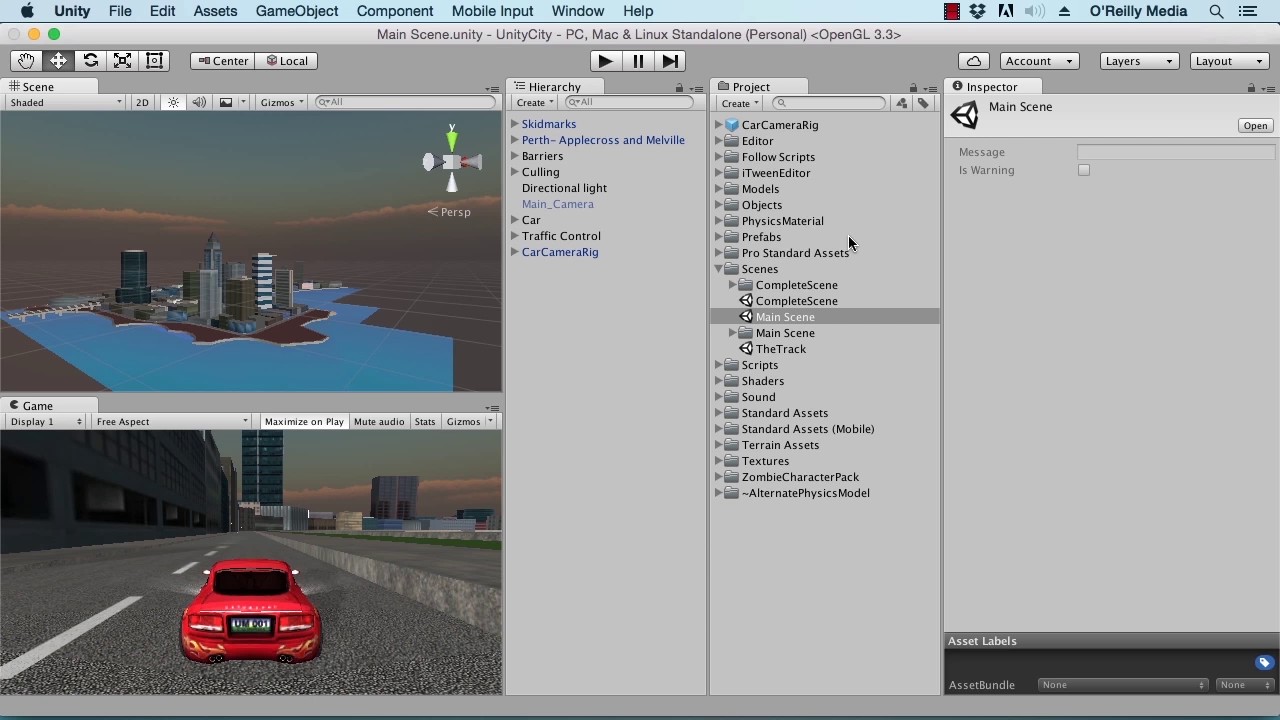Toggle Mute audio in Game view
Viewport: 1280px width, 720px height.
click(x=379, y=422)
